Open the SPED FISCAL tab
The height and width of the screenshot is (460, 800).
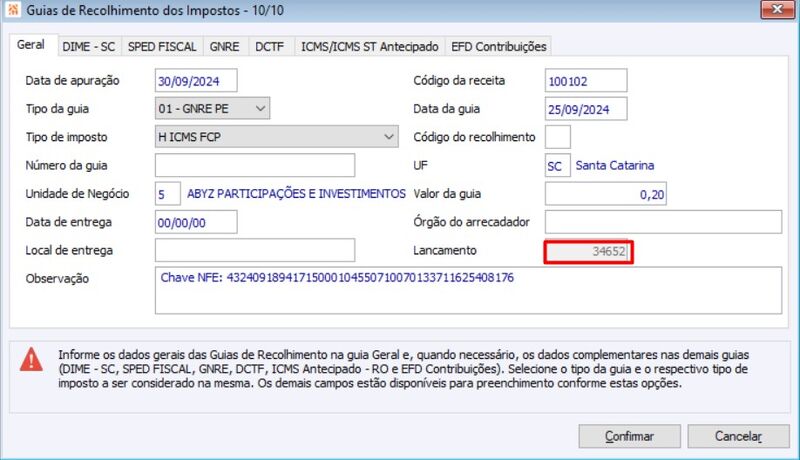click(x=162, y=46)
